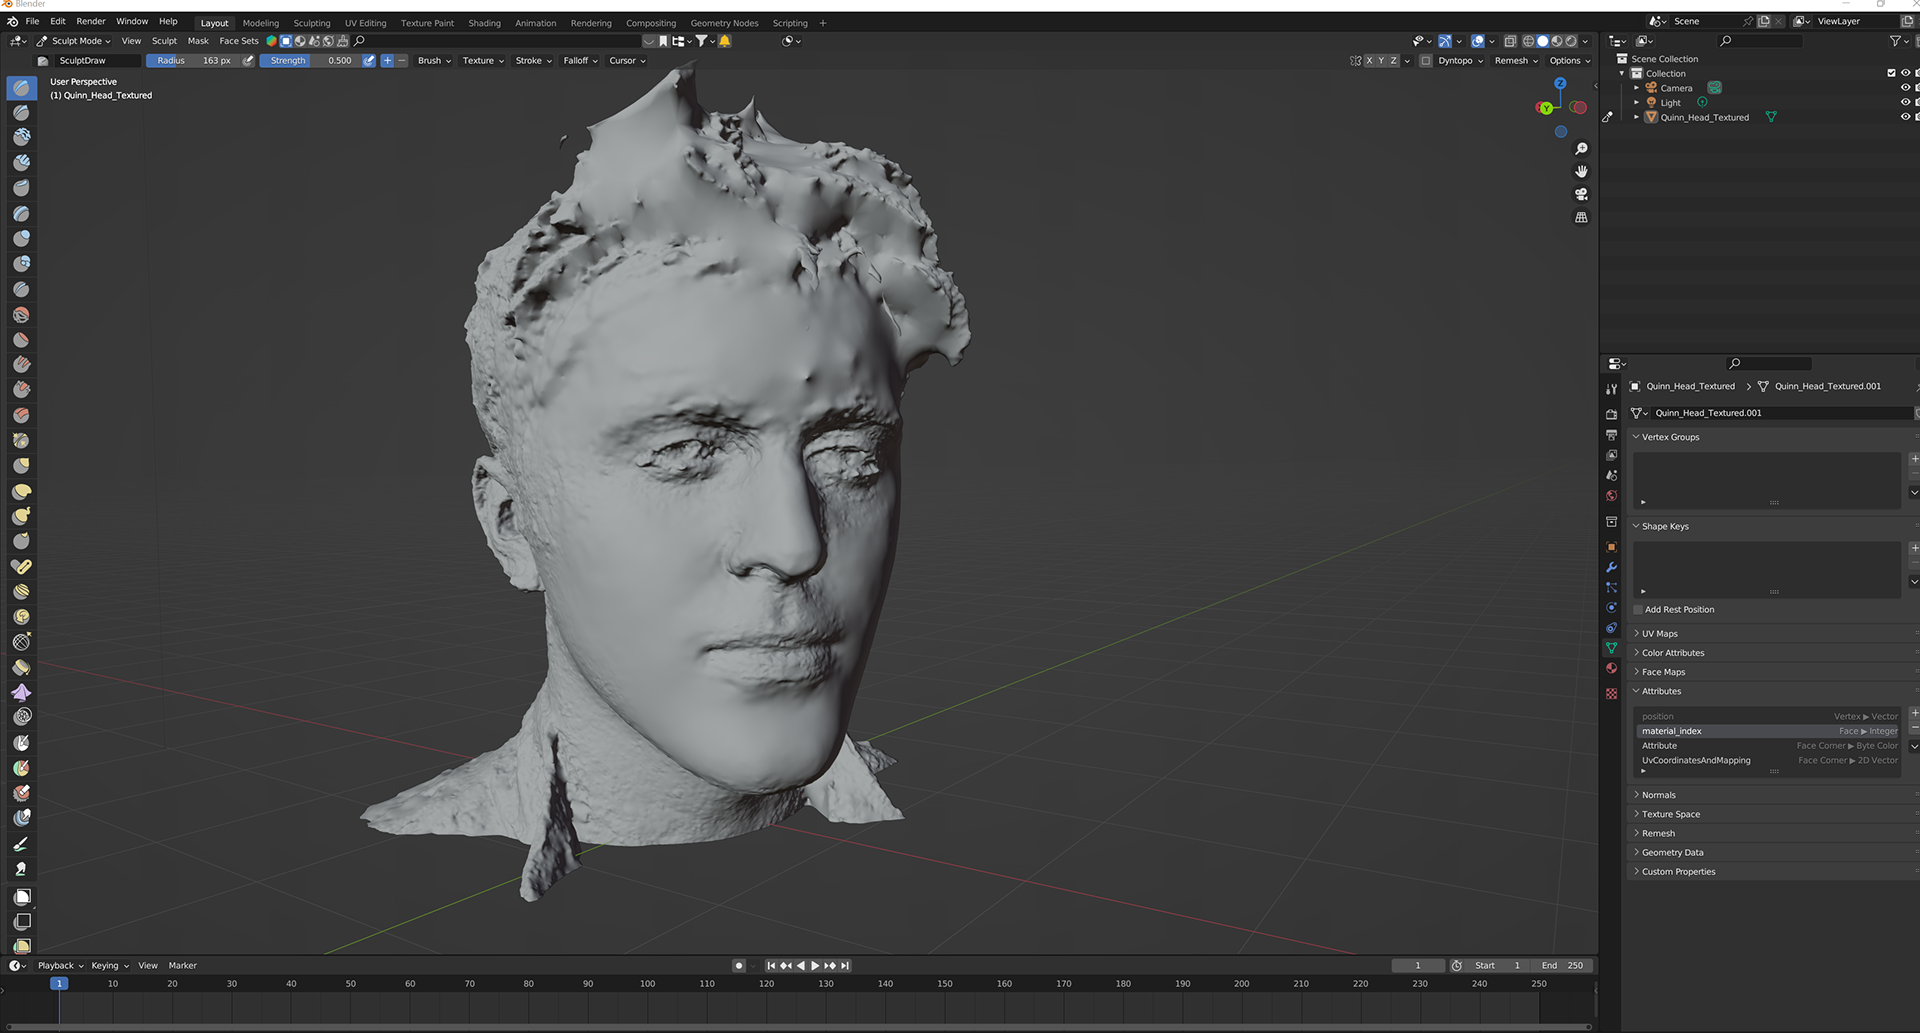
Task: Adjust the brush Radius slider
Action: click(193, 61)
